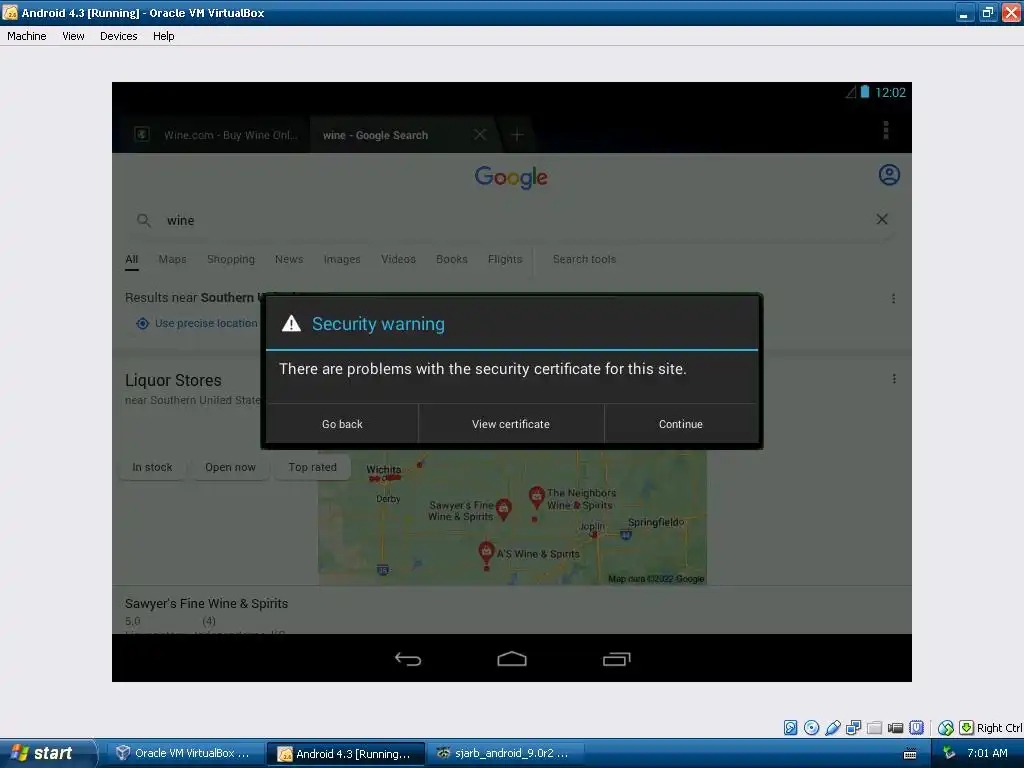The width and height of the screenshot is (1024, 768).
Task: Select the Flights search category
Action: pos(505,259)
